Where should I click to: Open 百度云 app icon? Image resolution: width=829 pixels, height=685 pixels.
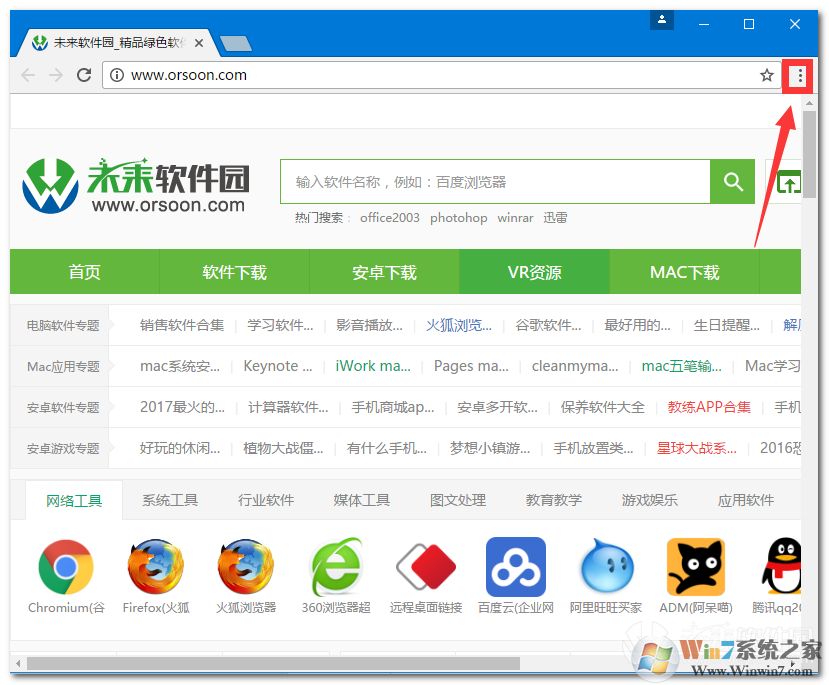coord(516,567)
